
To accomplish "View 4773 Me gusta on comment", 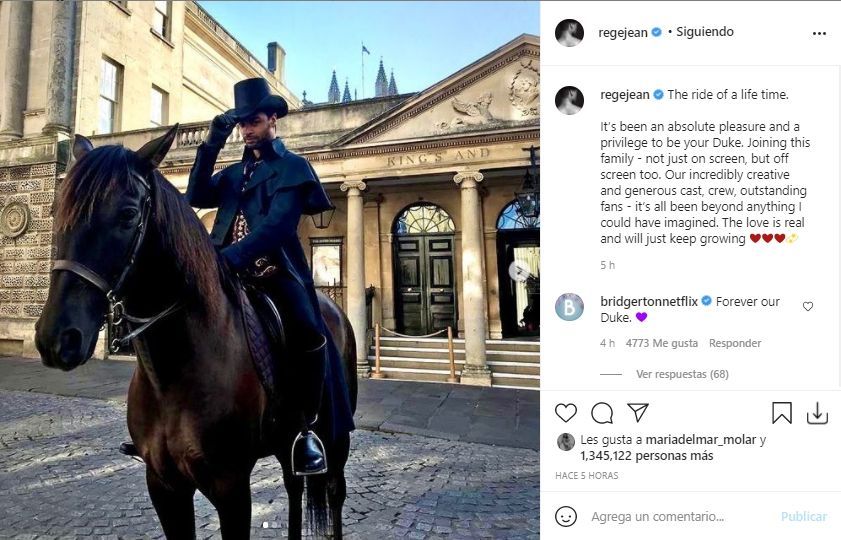I will point(661,343).
